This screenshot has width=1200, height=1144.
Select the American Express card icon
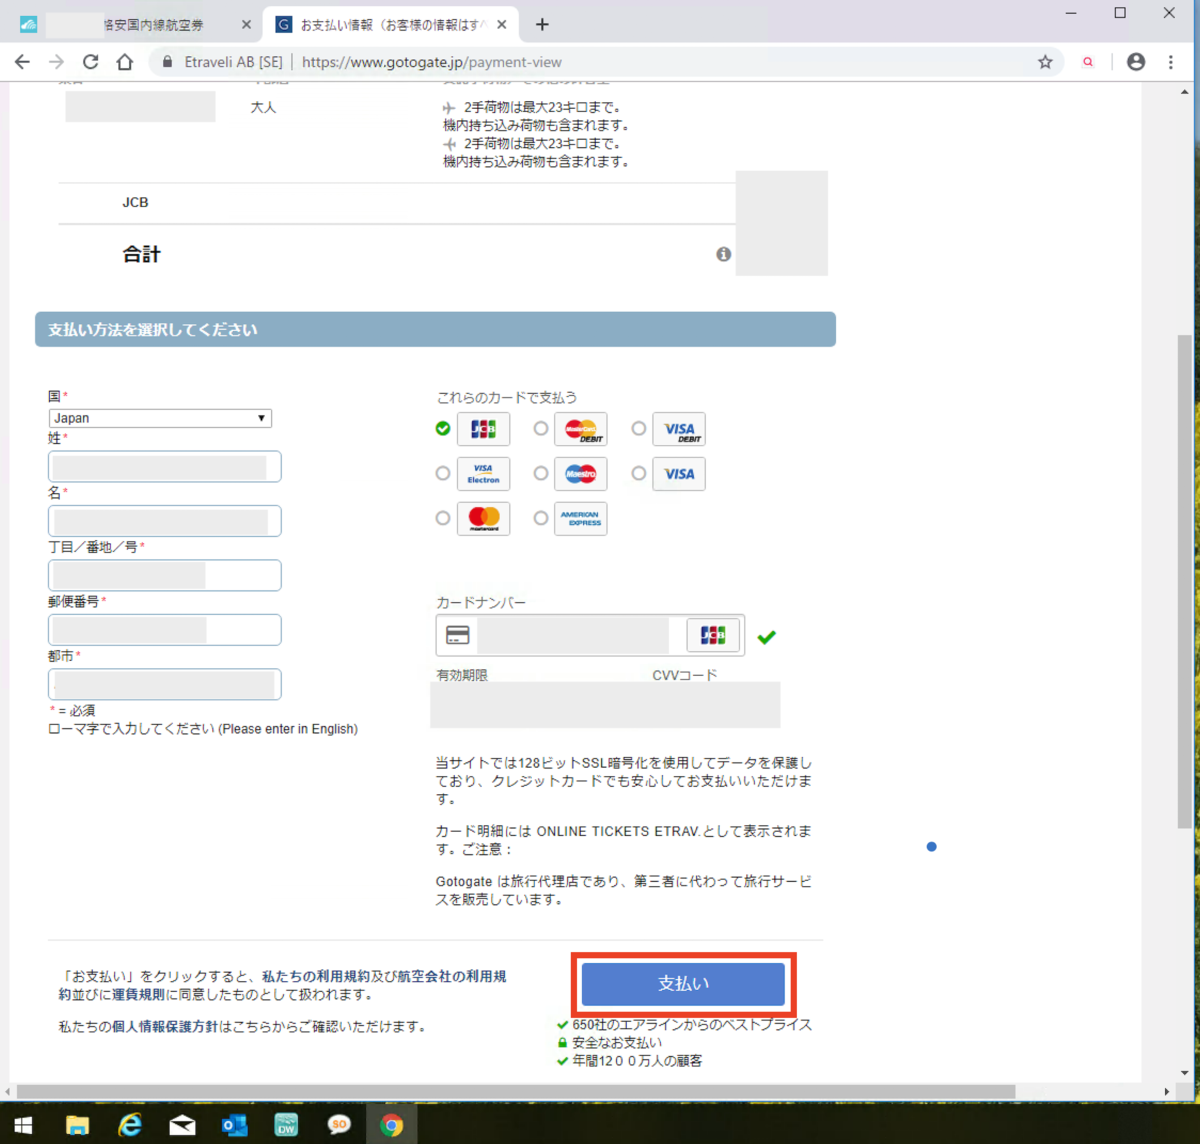point(580,518)
